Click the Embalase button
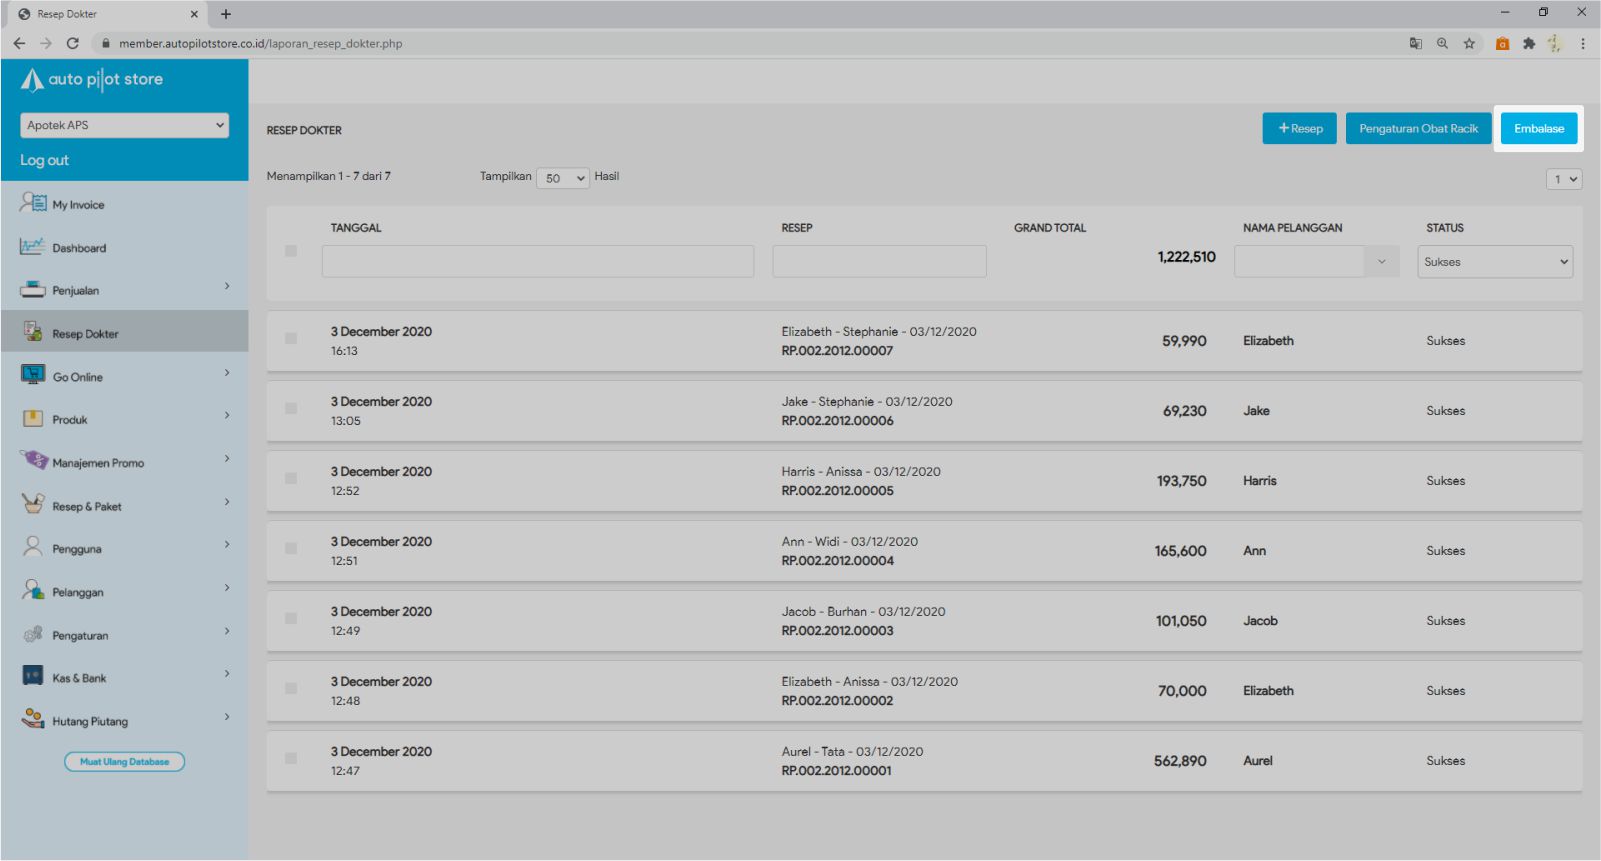This screenshot has width=1601, height=861. coord(1538,129)
